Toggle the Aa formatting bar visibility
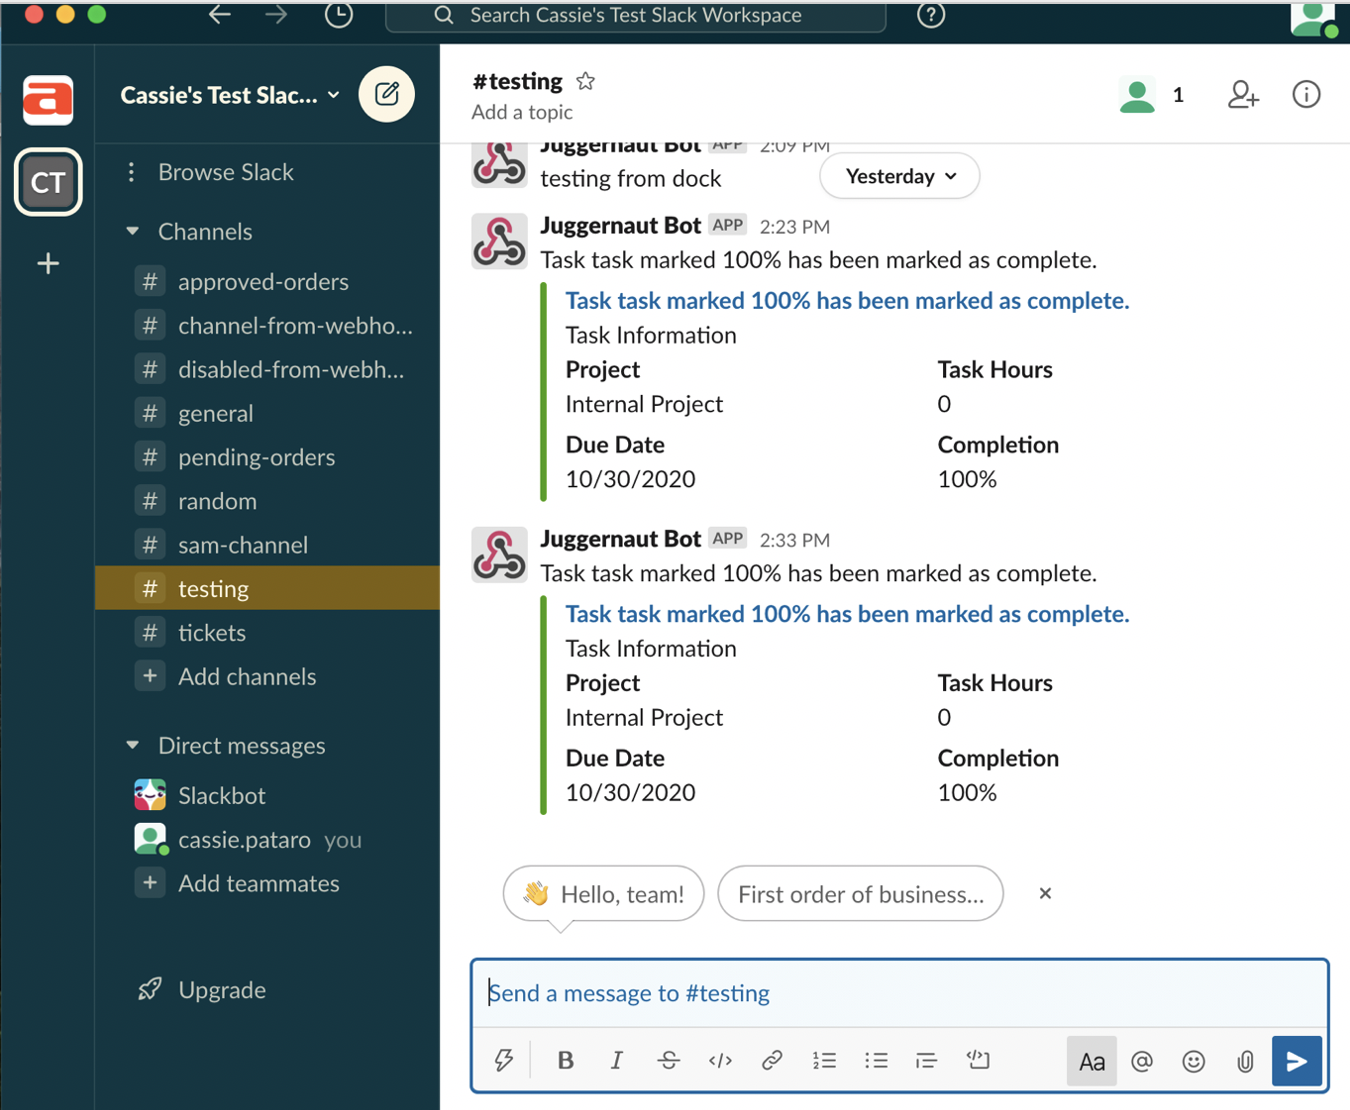This screenshot has height=1110, width=1350. pos(1091,1061)
